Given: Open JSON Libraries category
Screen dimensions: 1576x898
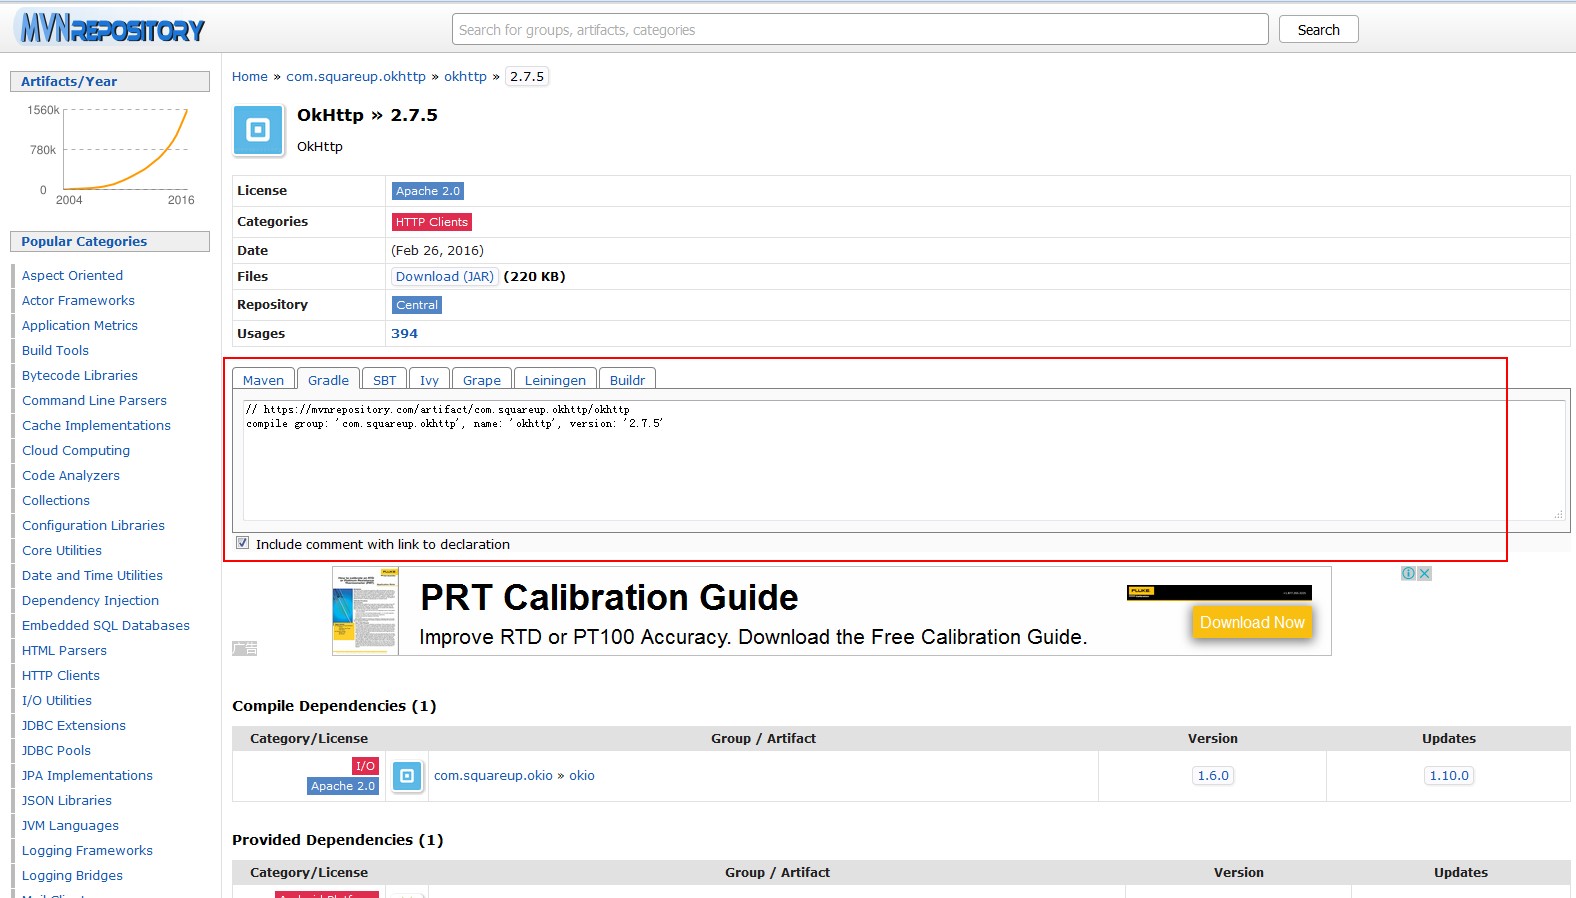Looking at the screenshot, I should coord(67,801).
